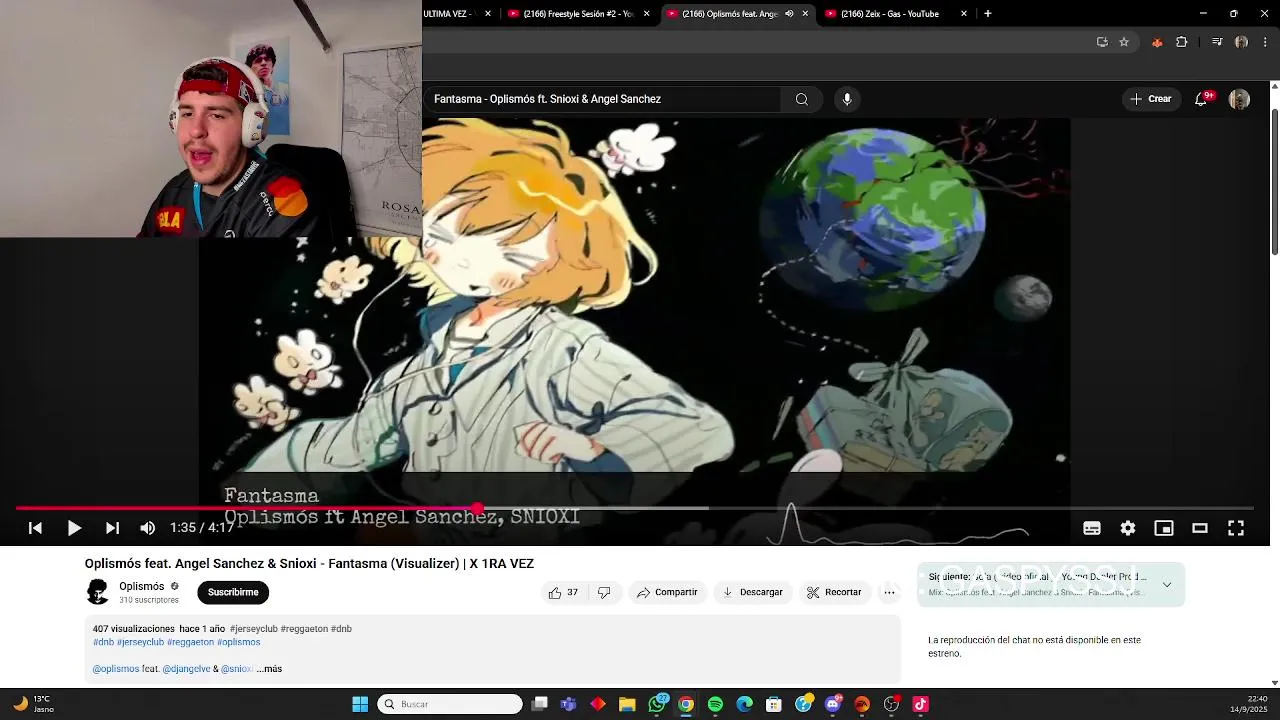Close the Zeix - Gas tab
Image resolution: width=1280 pixels, height=720 pixels.
964,14
